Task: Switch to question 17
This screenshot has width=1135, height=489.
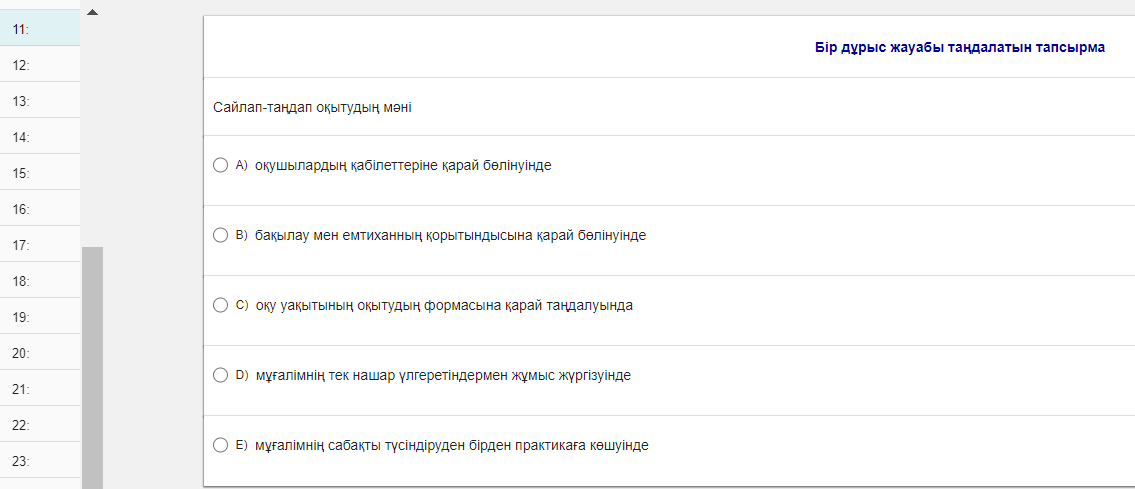Action: tap(40, 245)
